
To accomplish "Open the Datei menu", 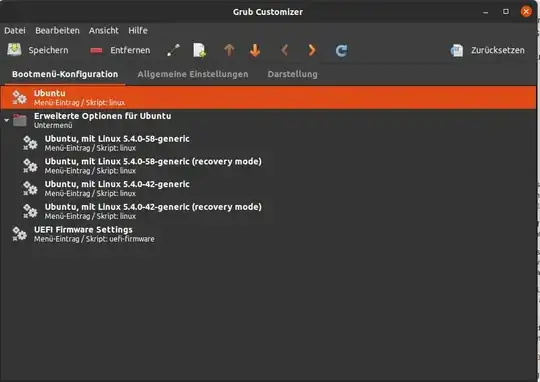I will pyautogui.click(x=15, y=30).
